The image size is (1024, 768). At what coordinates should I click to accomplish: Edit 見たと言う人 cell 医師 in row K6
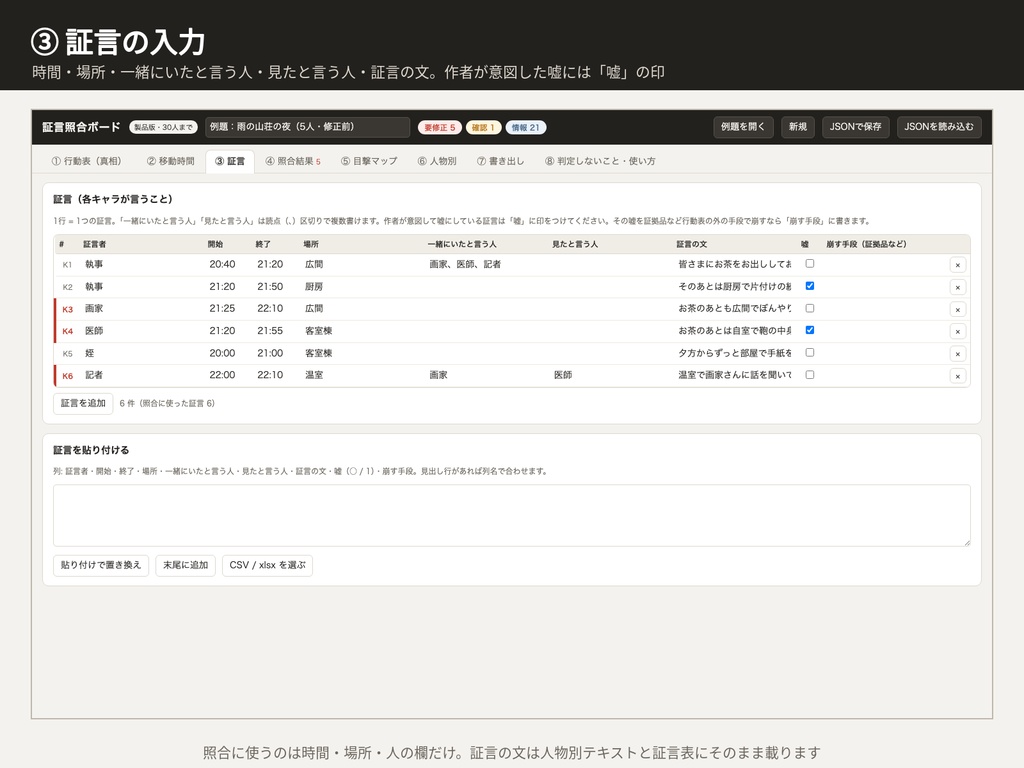pos(611,376)
